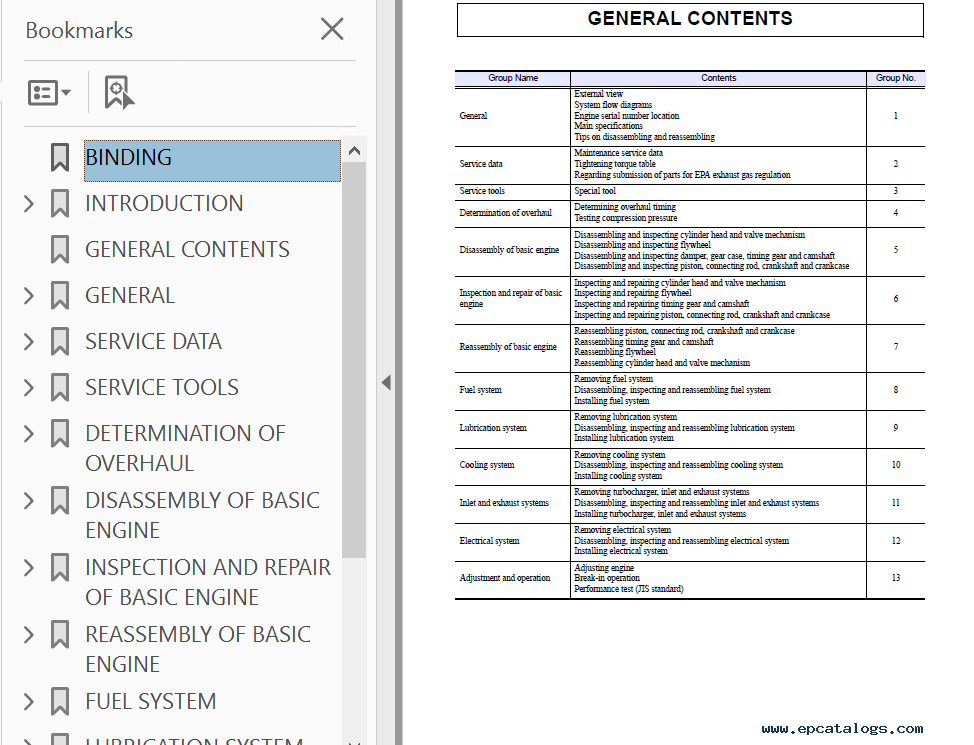Screen dimensions: 974x745
Task: Click the bookmark icon beside GENERAL CONTENTS
Action: (60, 250)
